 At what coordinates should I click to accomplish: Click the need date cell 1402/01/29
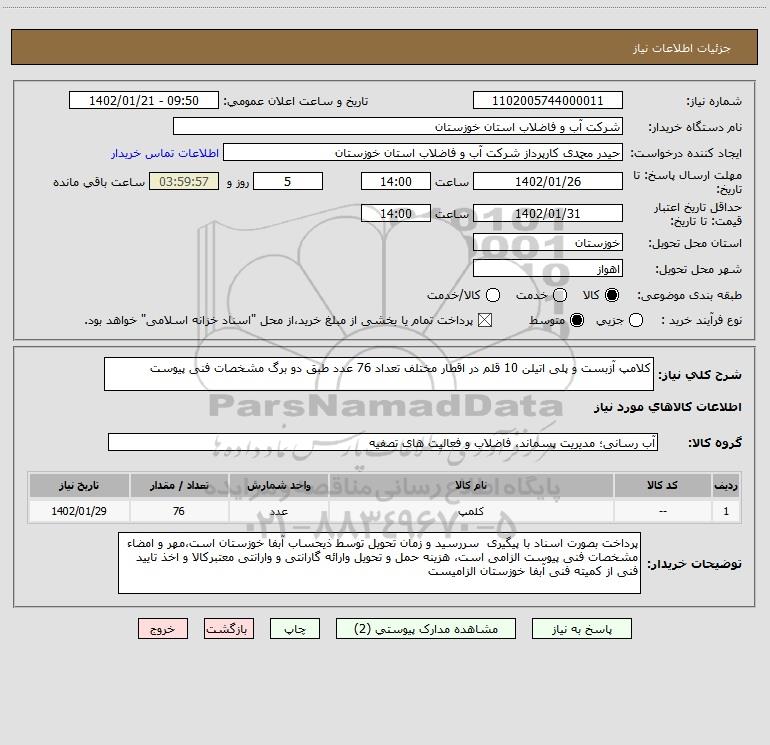[79, 511]
